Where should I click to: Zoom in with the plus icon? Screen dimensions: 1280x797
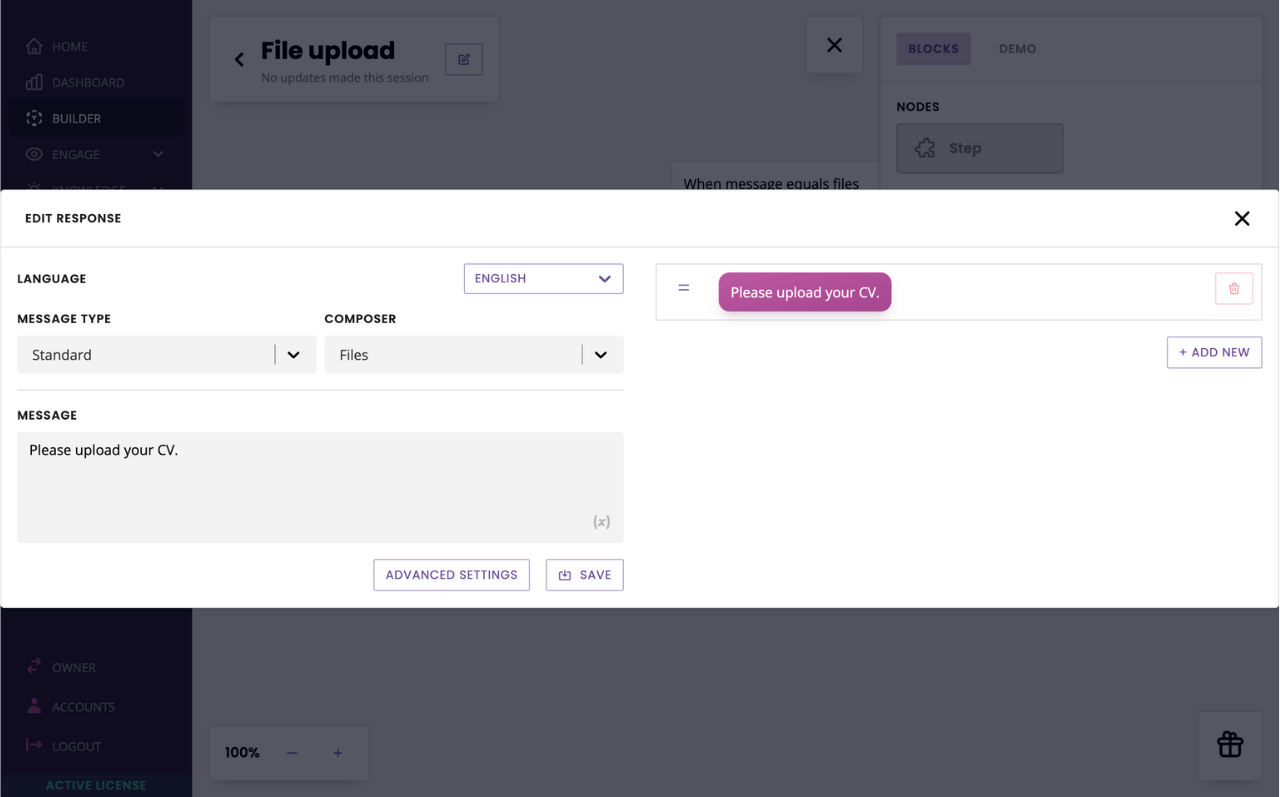point(338,753)
